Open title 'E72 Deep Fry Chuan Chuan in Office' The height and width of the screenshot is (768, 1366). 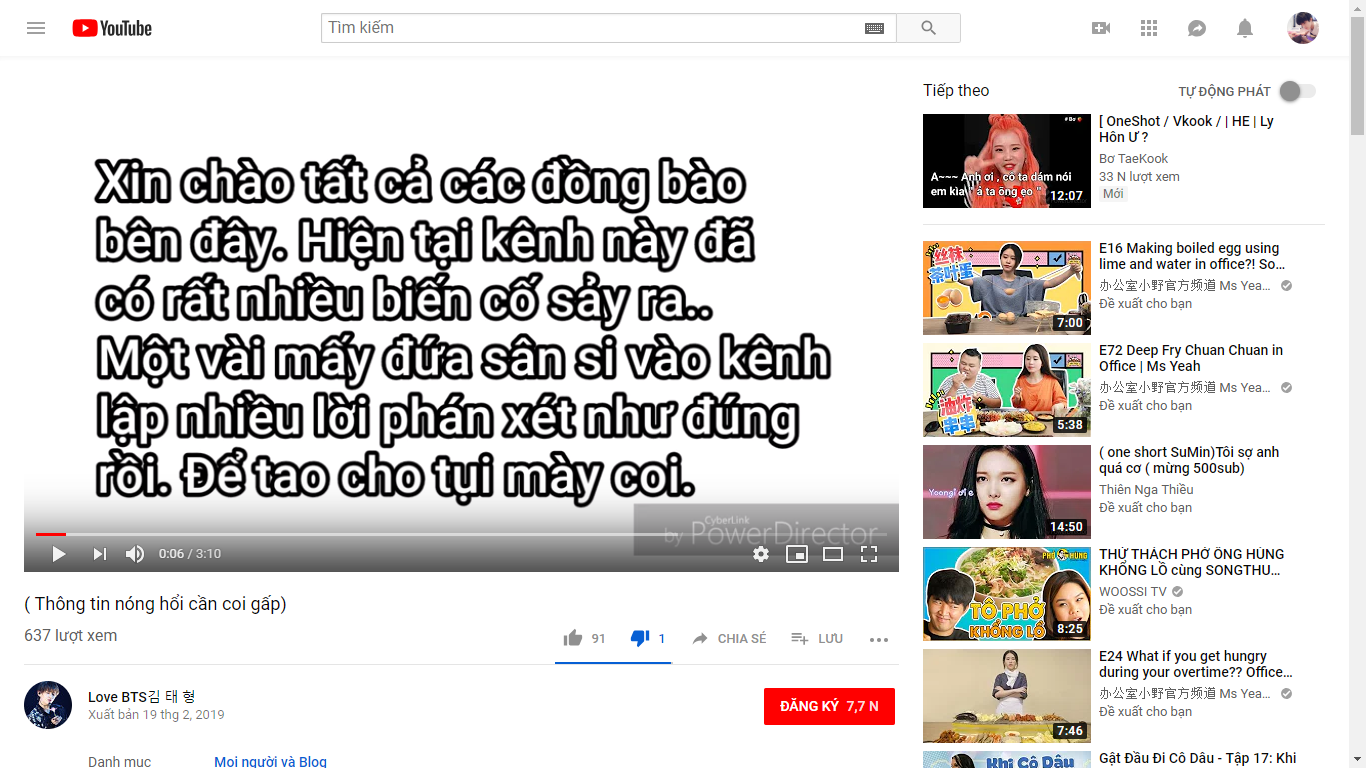click(1191, 358)
